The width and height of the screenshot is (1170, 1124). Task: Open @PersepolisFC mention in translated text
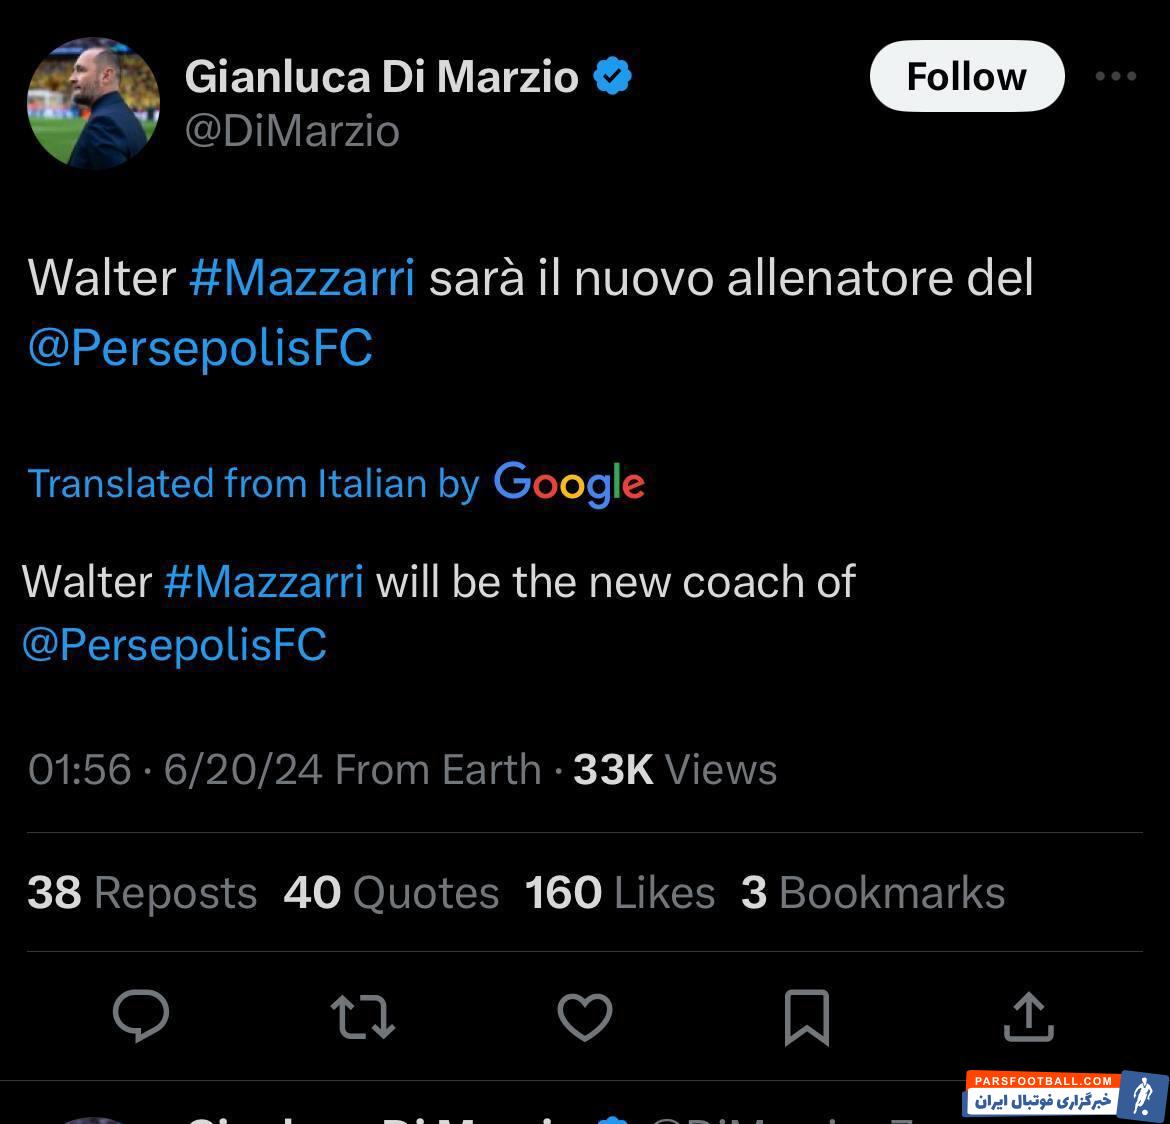pyautogui.click(x=175, y=644)
